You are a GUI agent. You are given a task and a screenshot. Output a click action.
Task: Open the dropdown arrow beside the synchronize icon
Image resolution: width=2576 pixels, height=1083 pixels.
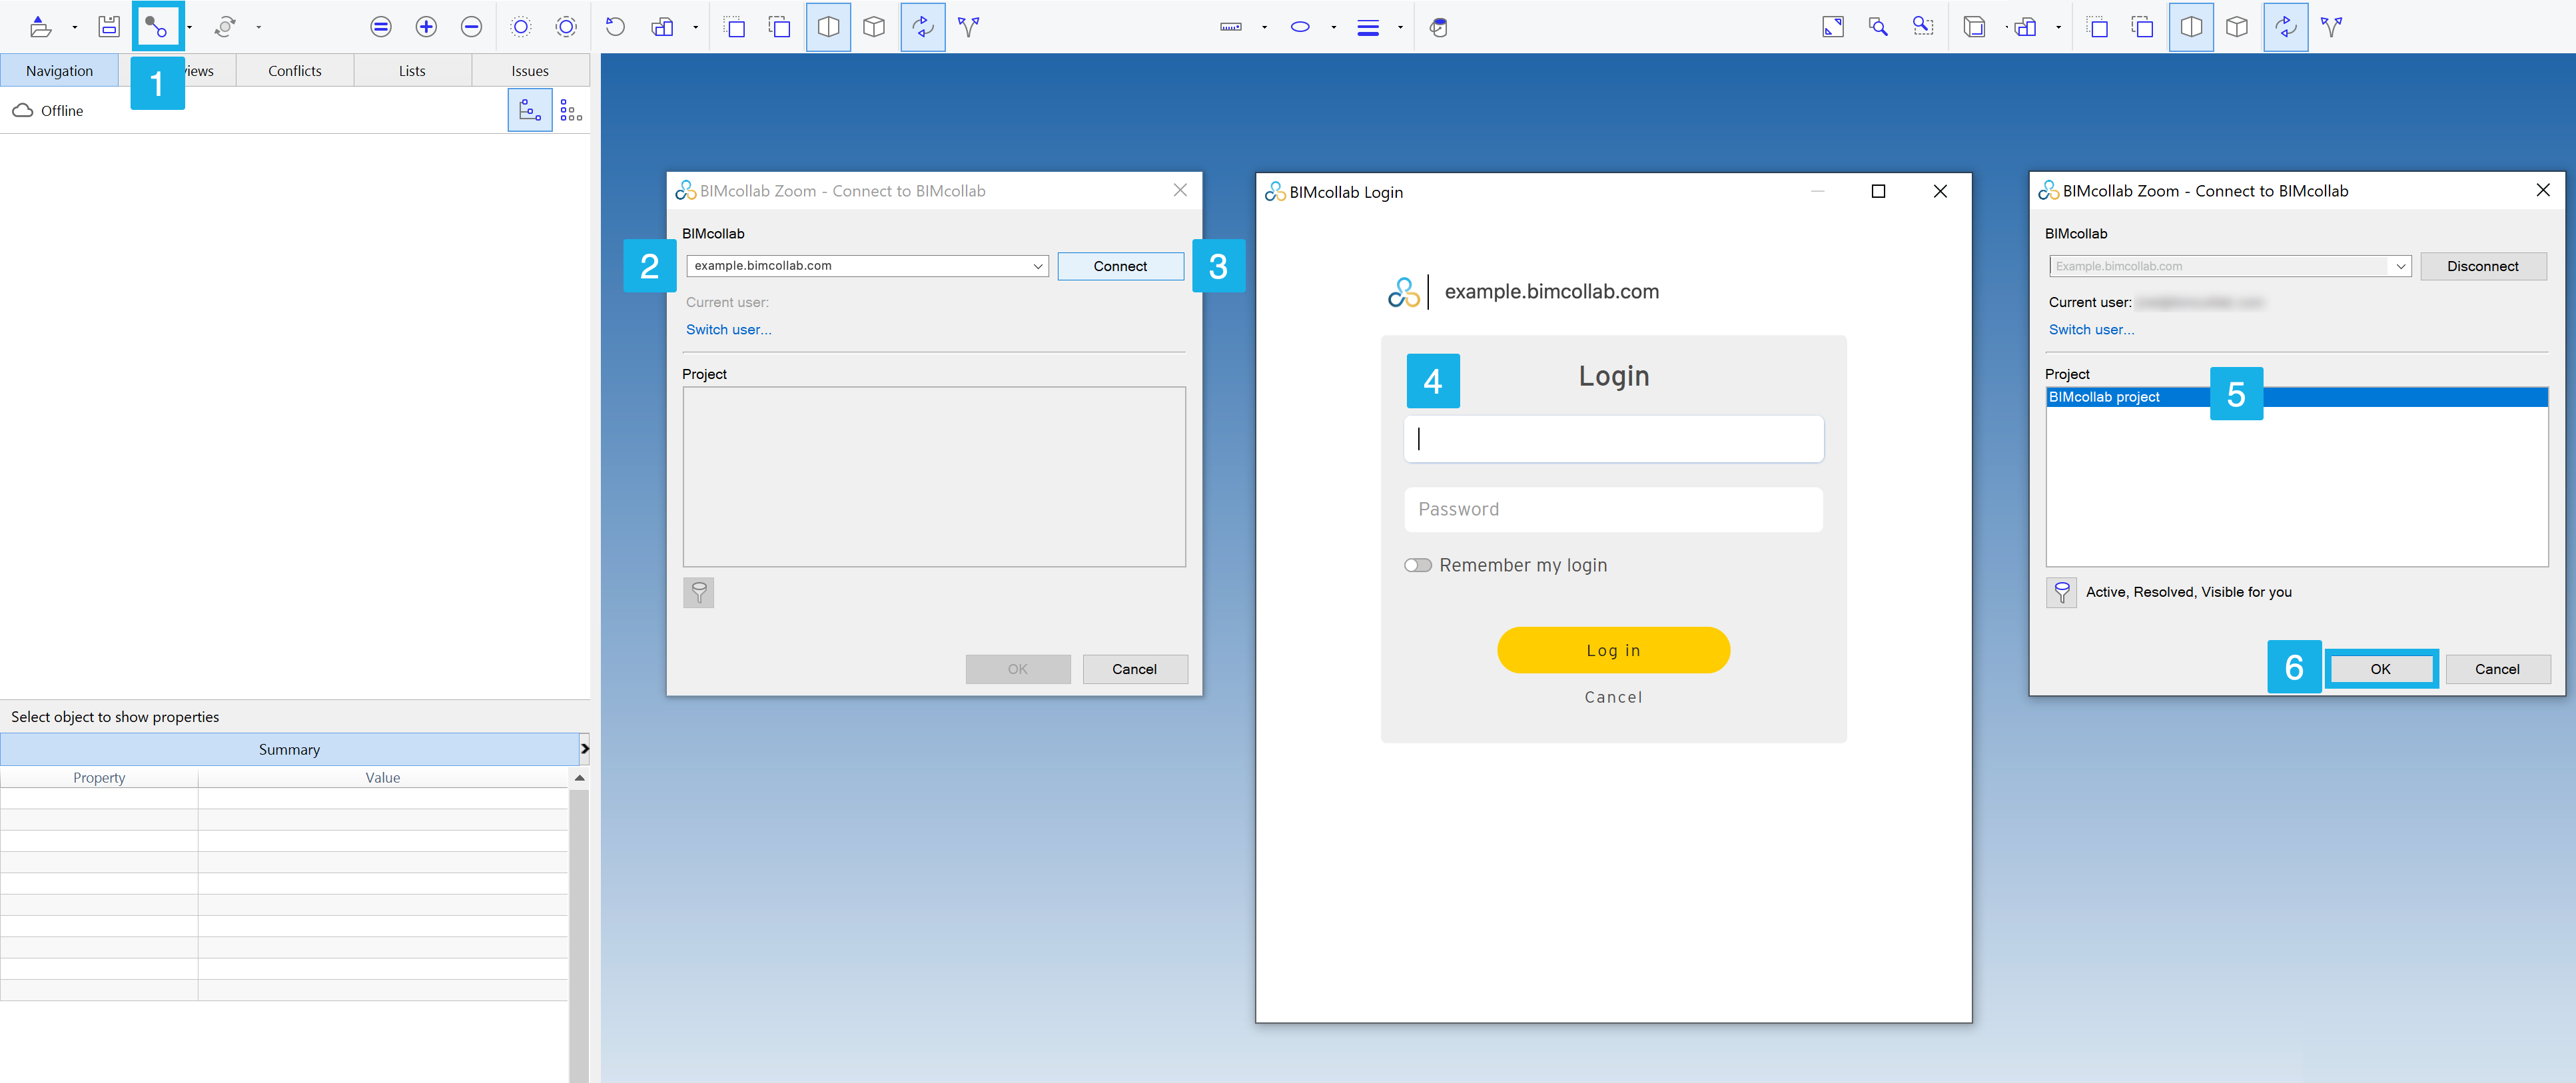tap(258, 27)
